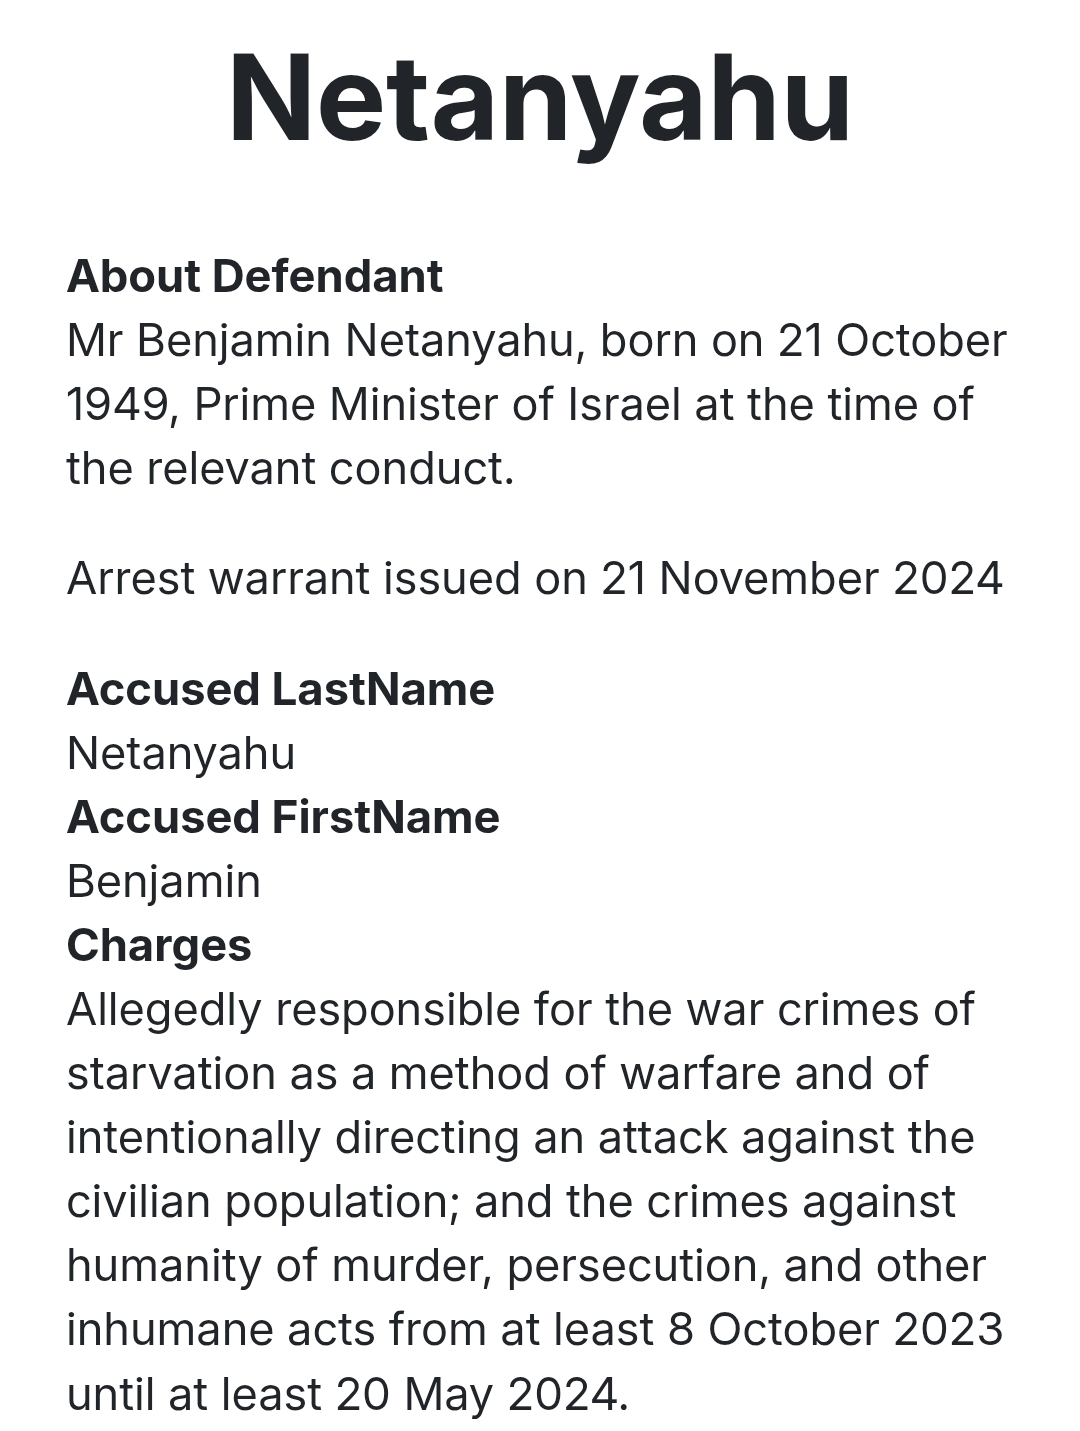Click the Charges heading
This screenshot has width=1080, height=1431.
tap(159, 946)
